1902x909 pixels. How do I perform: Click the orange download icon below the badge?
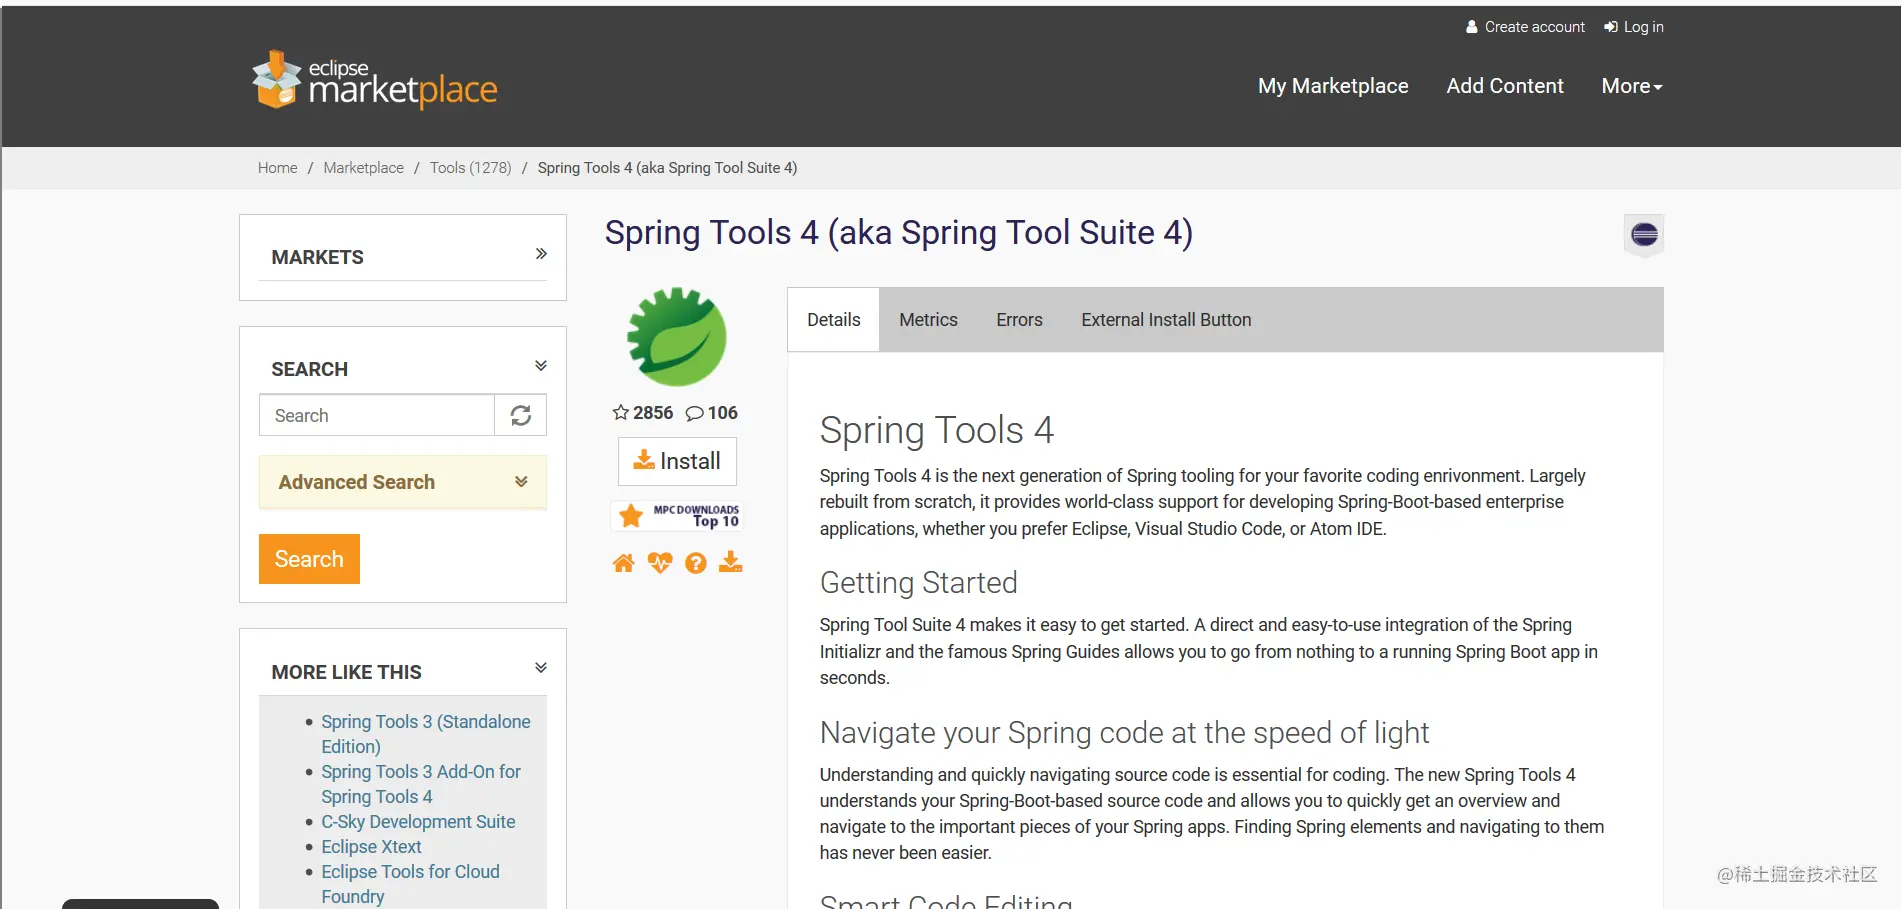click(x=731, y=562)
